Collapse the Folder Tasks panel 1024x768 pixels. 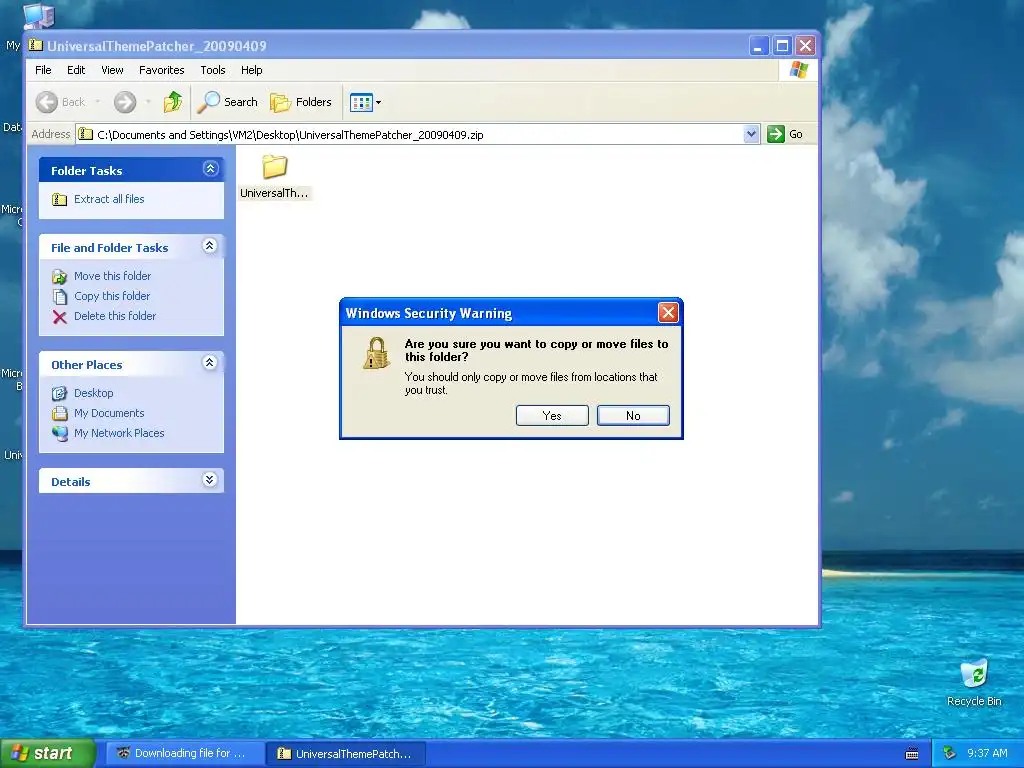tap(210, 169)
